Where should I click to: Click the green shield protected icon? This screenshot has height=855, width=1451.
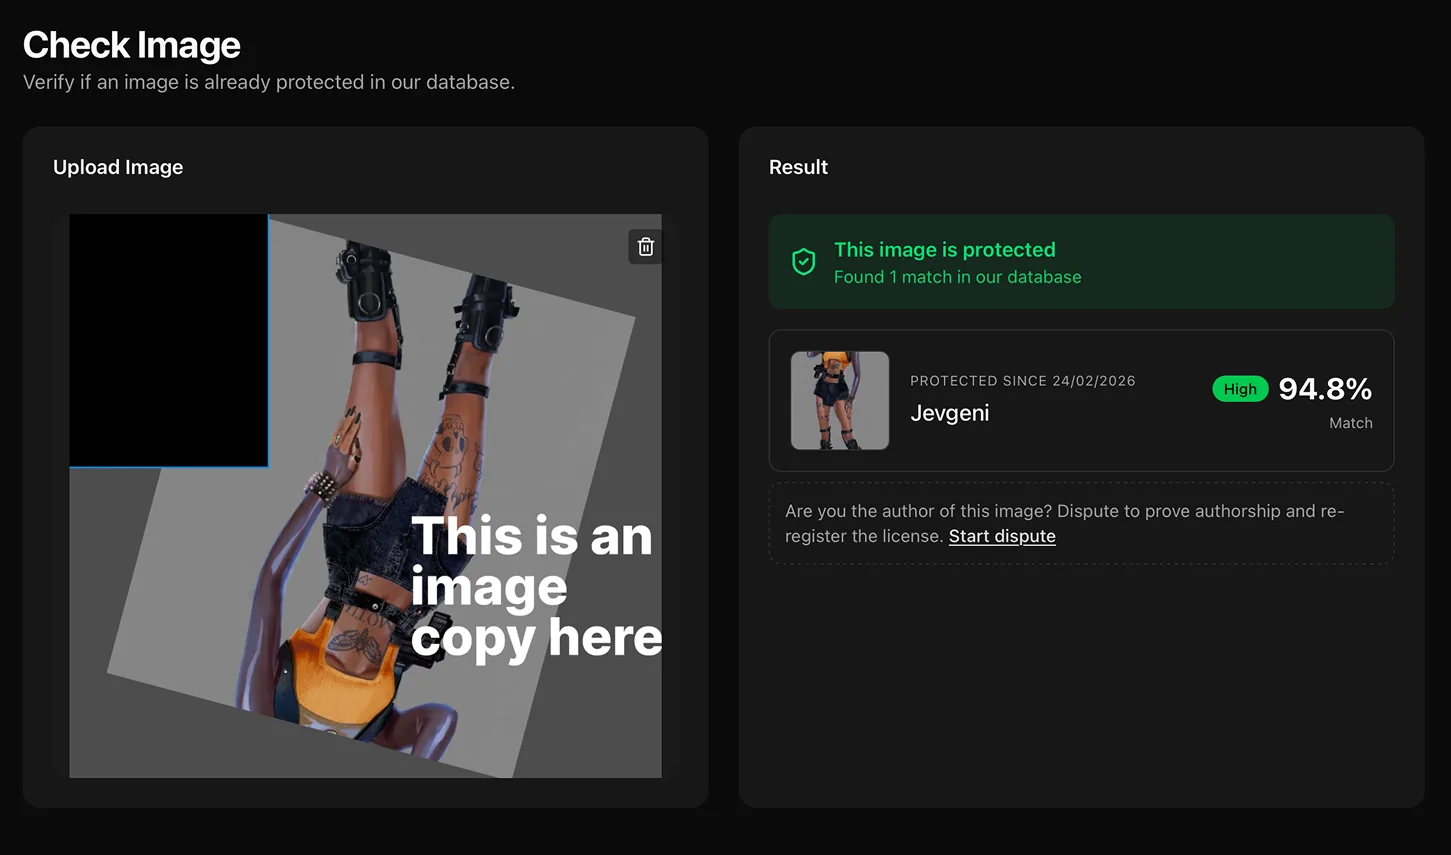[803, 262]
